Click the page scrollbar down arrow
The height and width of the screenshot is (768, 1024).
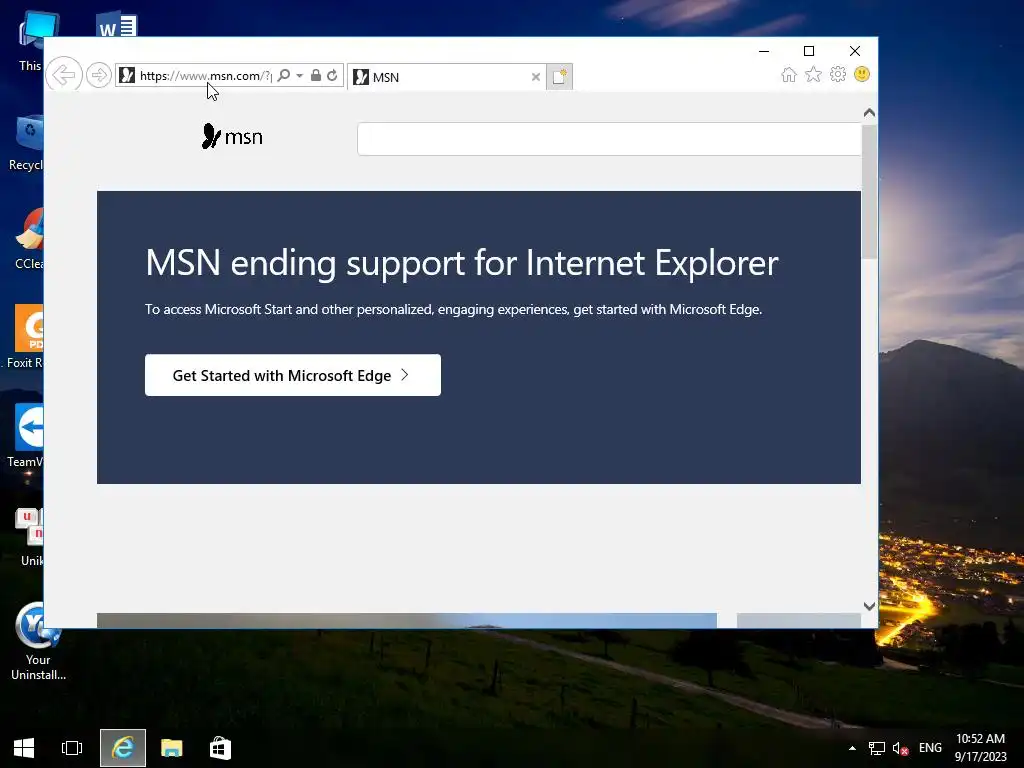(x=869, y=606)
